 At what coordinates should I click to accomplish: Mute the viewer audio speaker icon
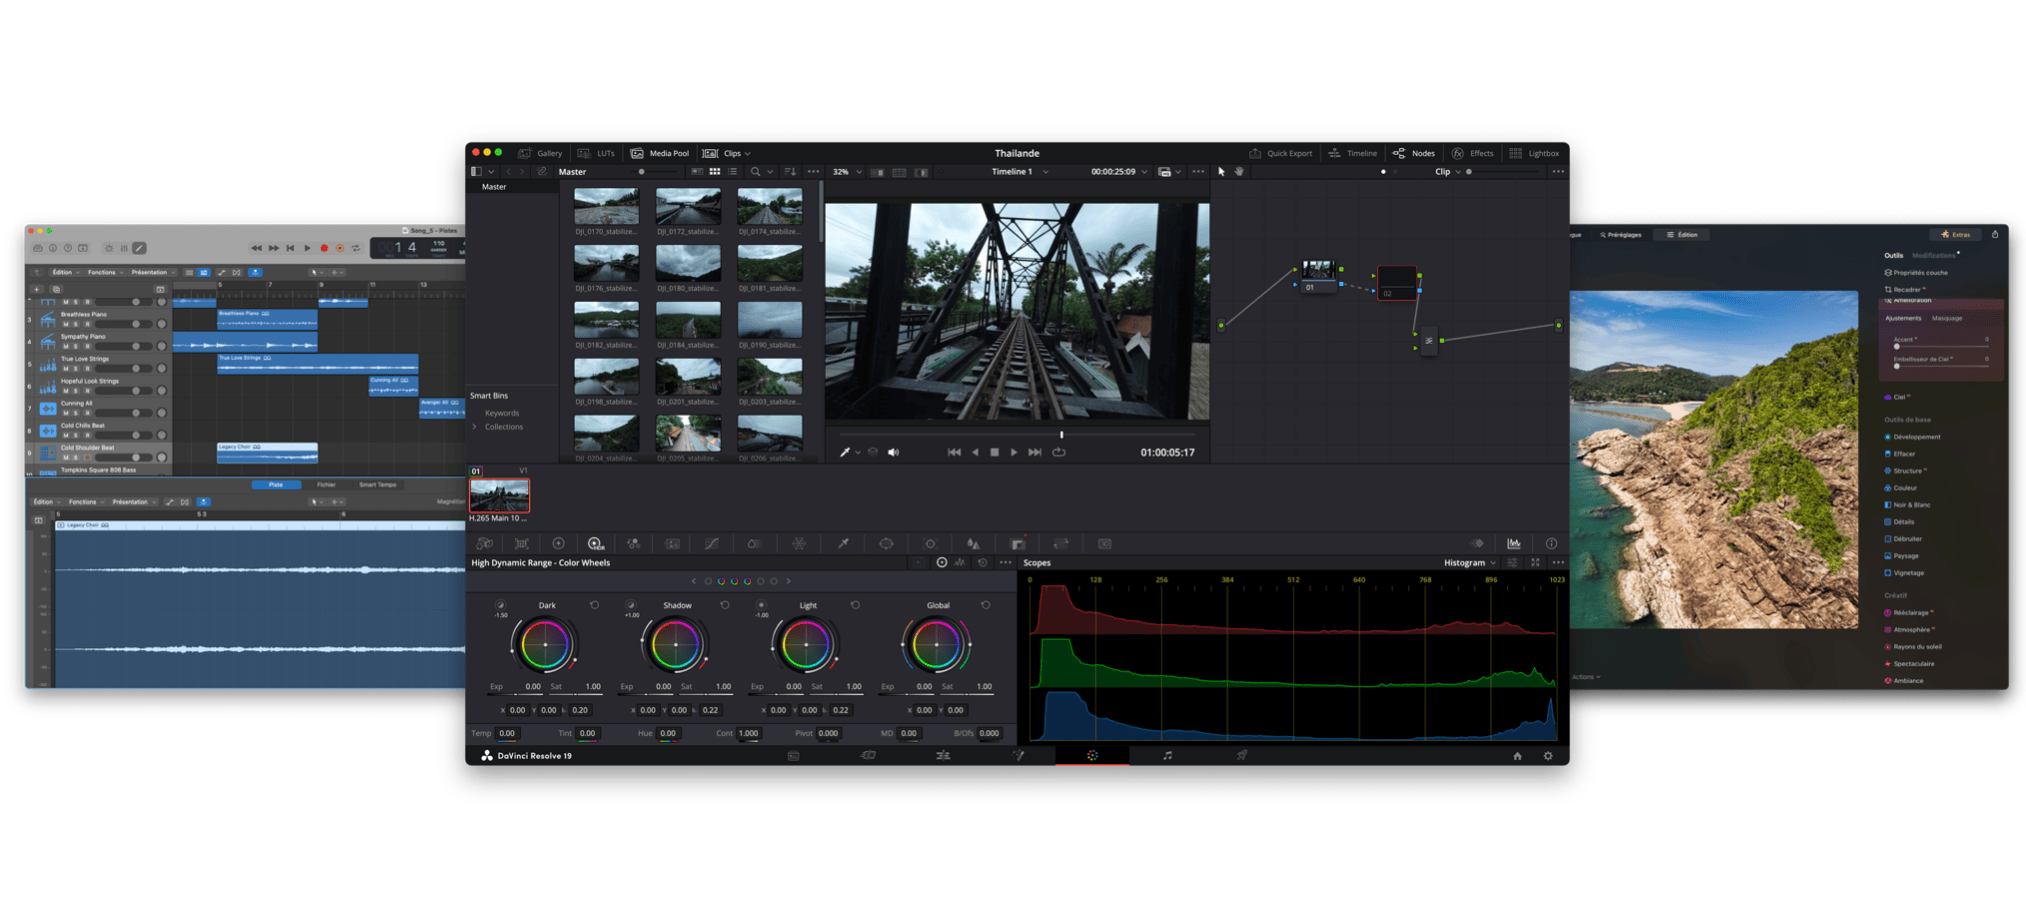click(893, 453)
